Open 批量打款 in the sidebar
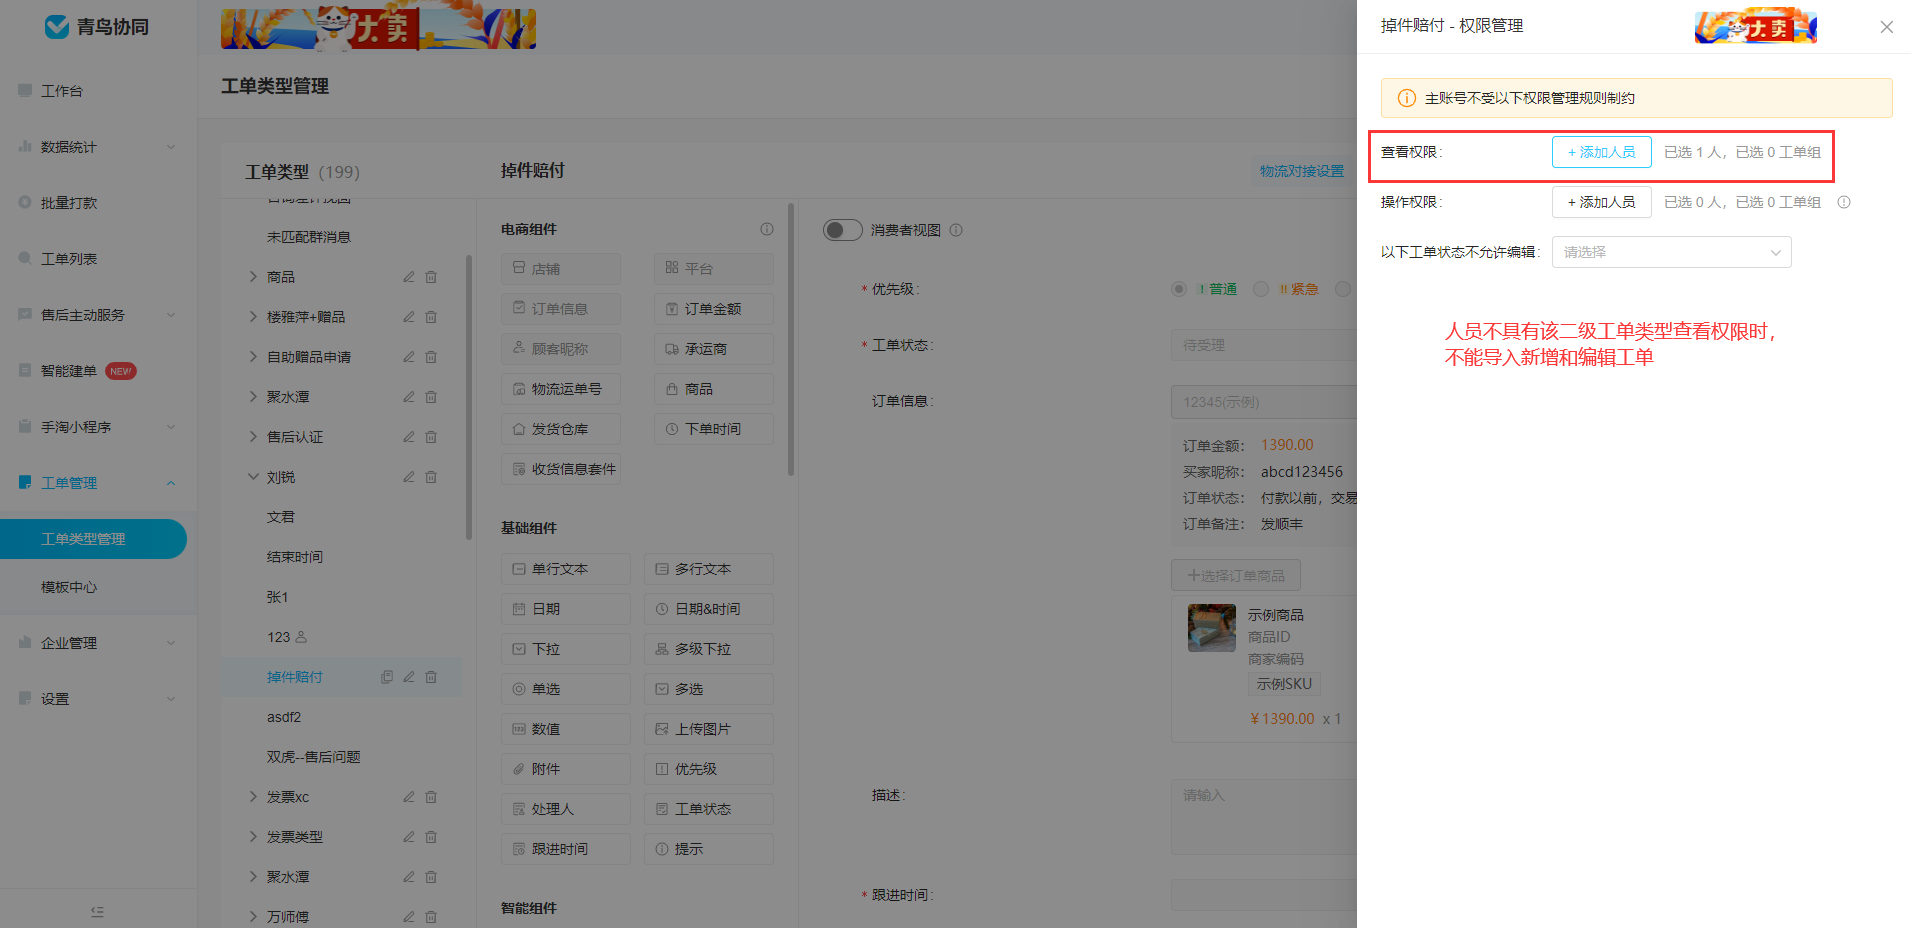Screen dimensions: 1911x928 (x=69, y=203)
